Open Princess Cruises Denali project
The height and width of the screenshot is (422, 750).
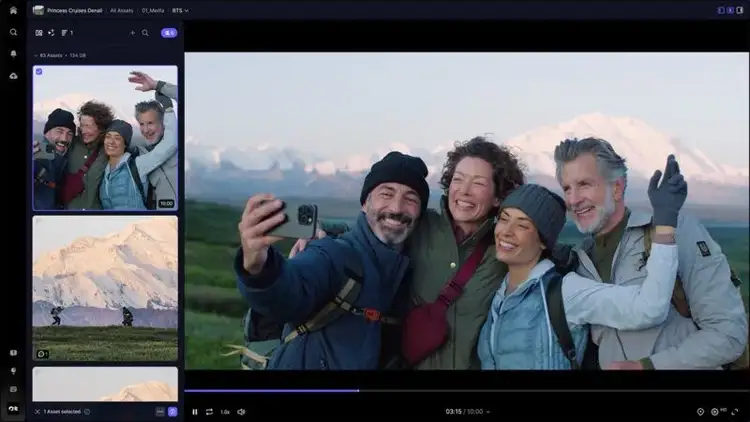[75, 10]
